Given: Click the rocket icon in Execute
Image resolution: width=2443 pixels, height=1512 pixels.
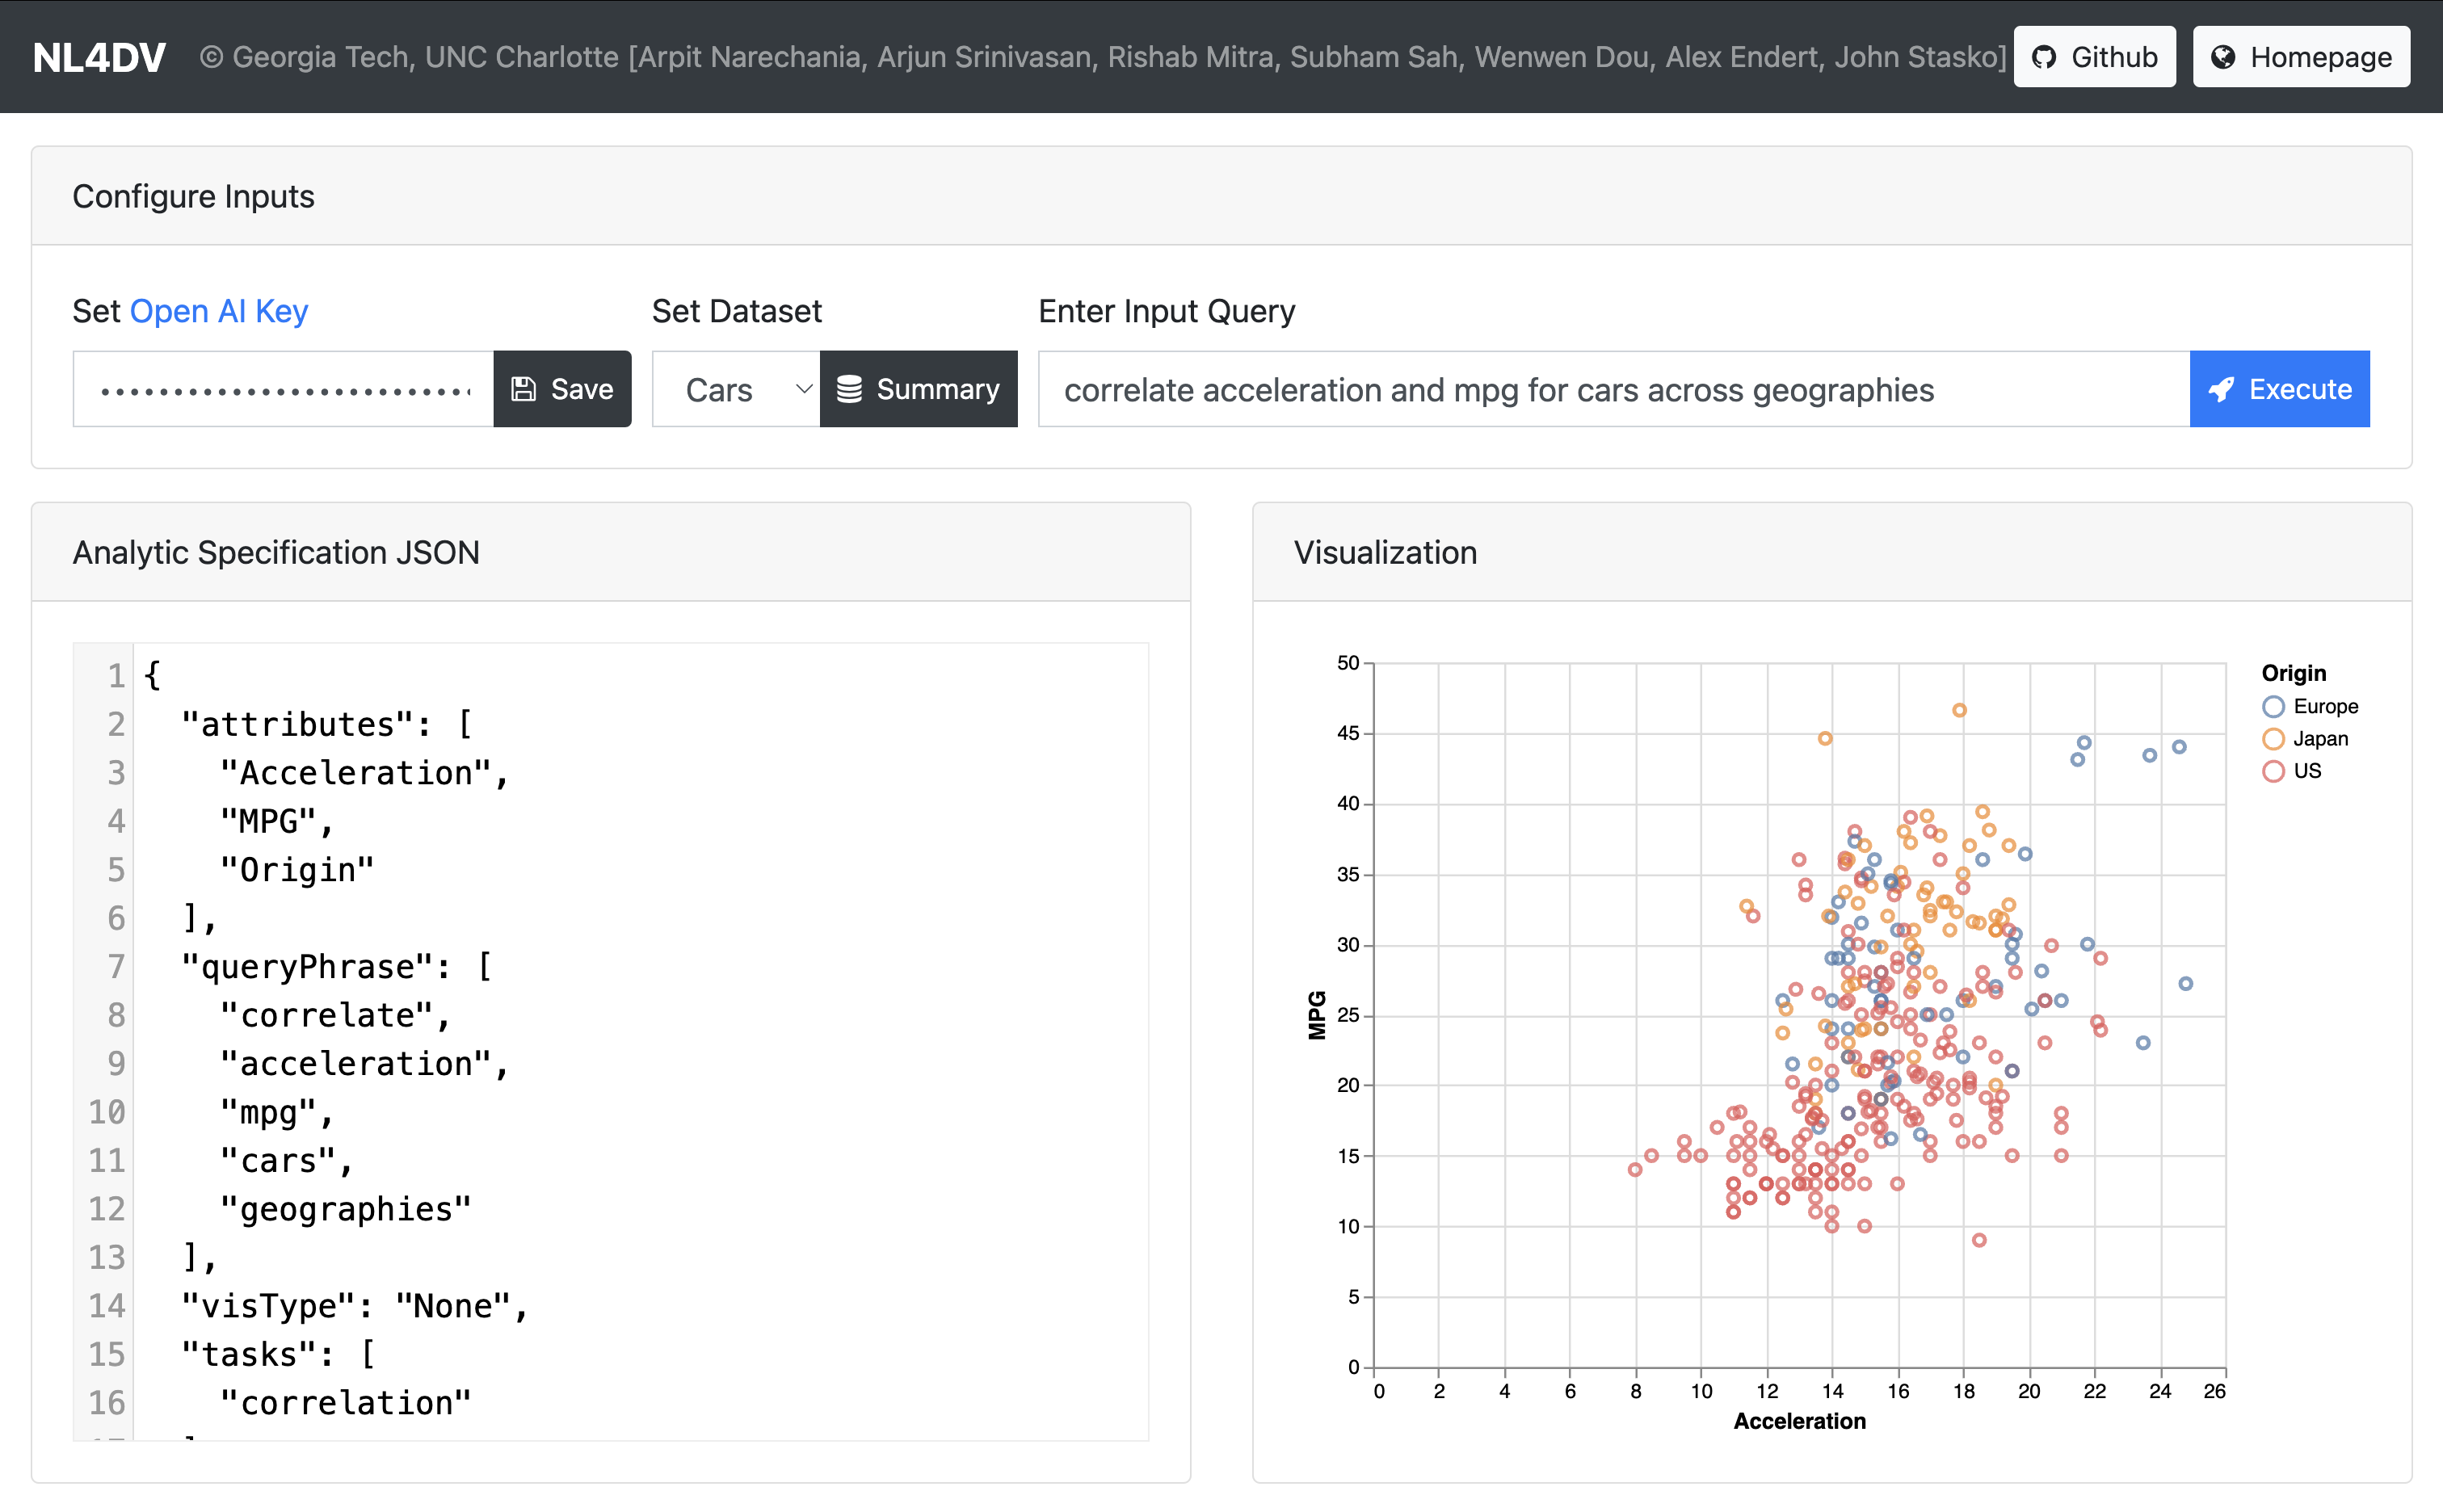Looking at the screenshot, I should [2221, 389].
